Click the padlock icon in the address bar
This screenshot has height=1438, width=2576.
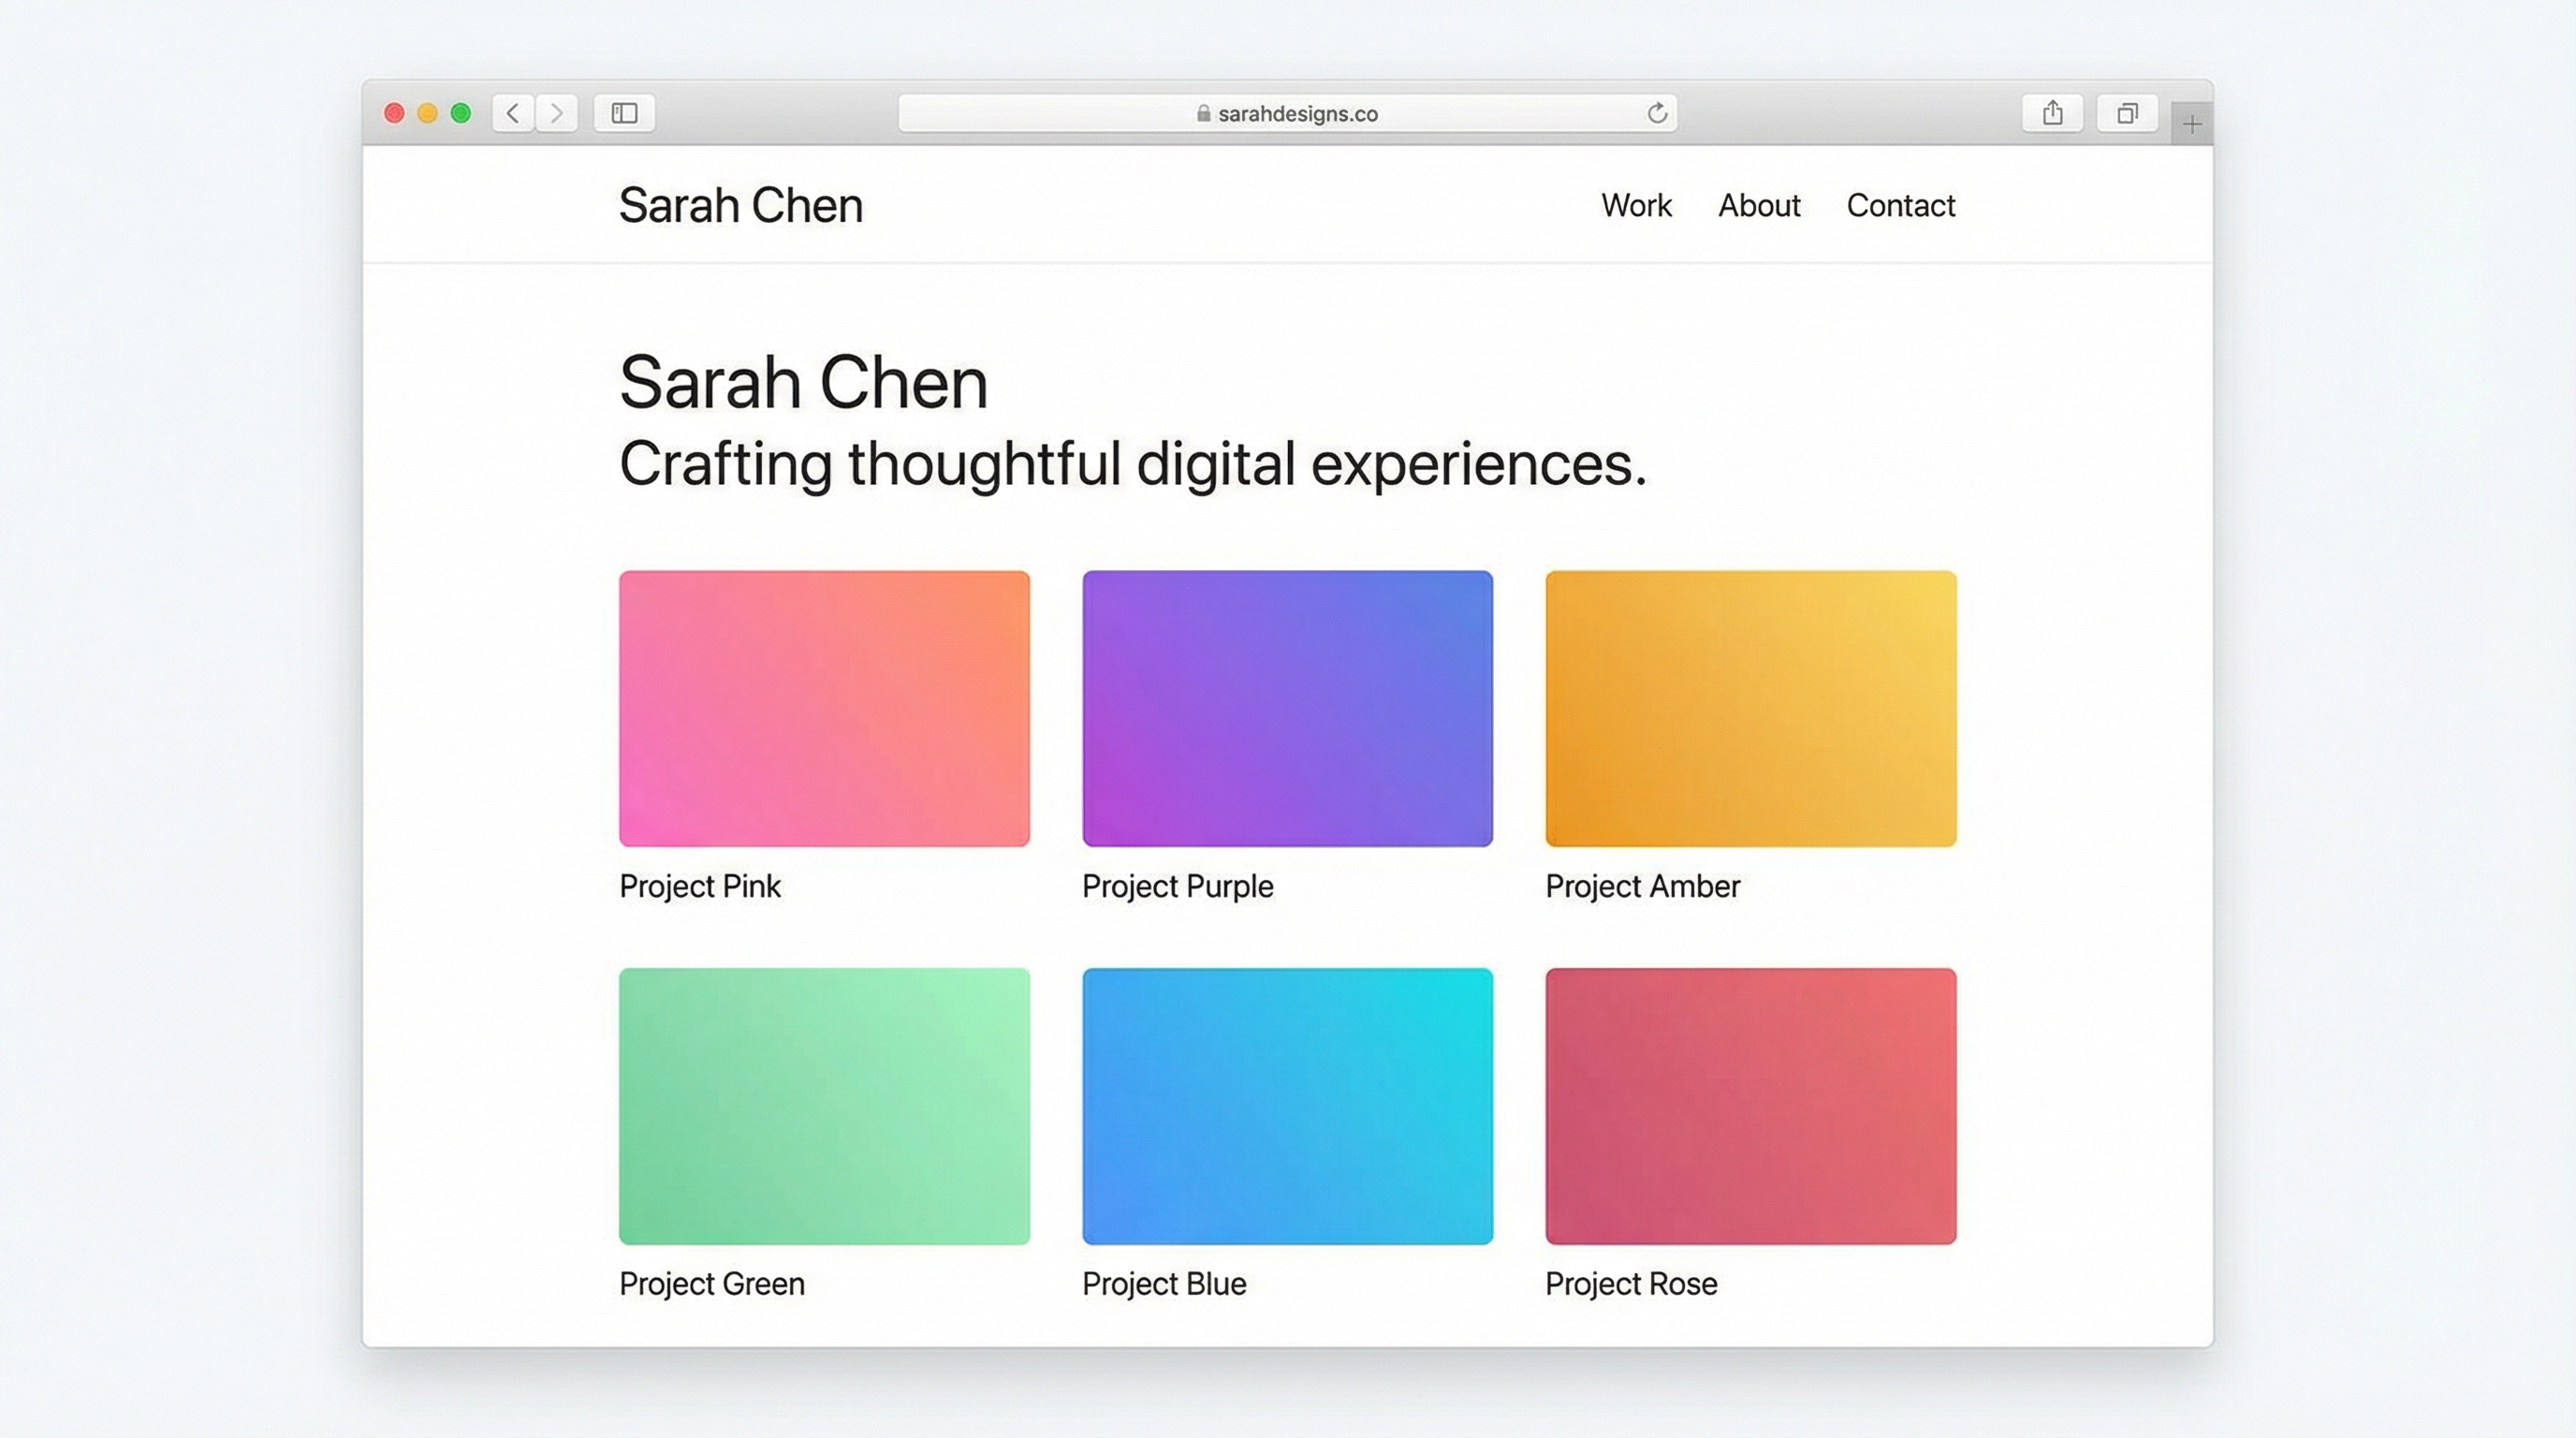[x=1203, y=113]
